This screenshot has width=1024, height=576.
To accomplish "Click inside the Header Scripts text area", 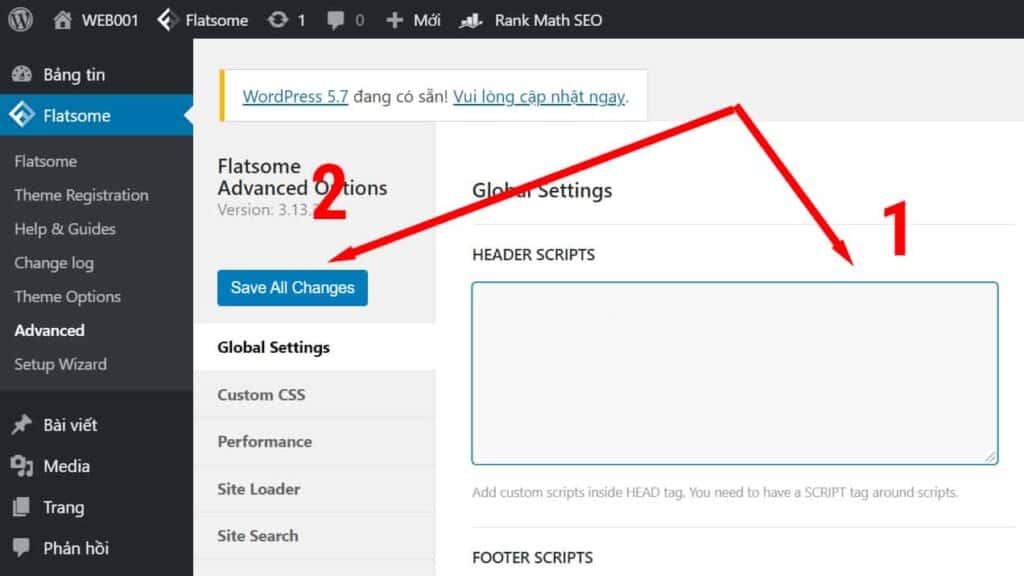I will point(734,373).
